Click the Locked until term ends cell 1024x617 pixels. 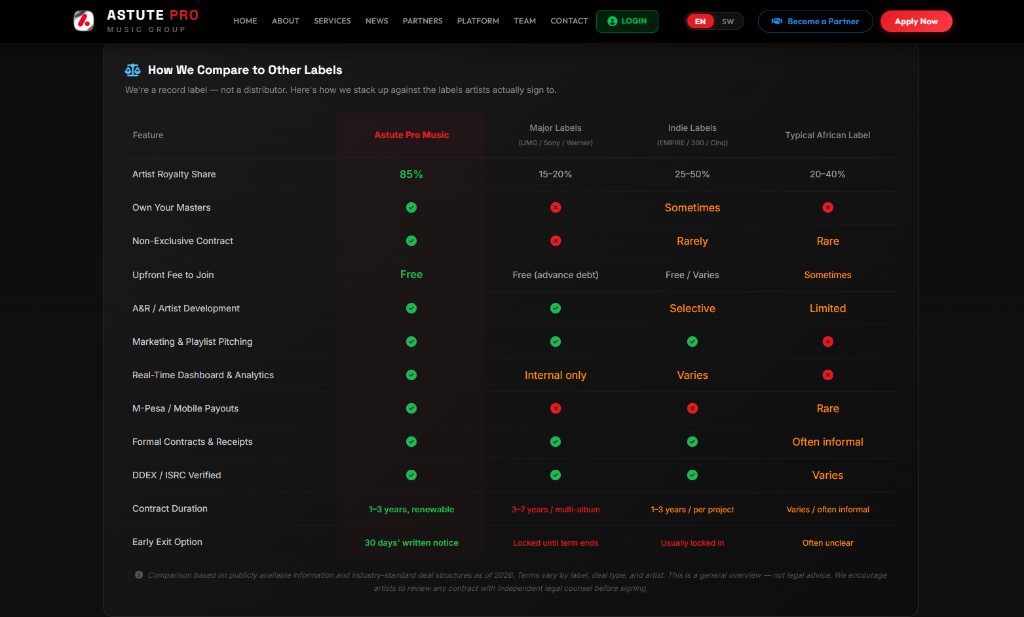pyautogui.click(x=555, y=543)
